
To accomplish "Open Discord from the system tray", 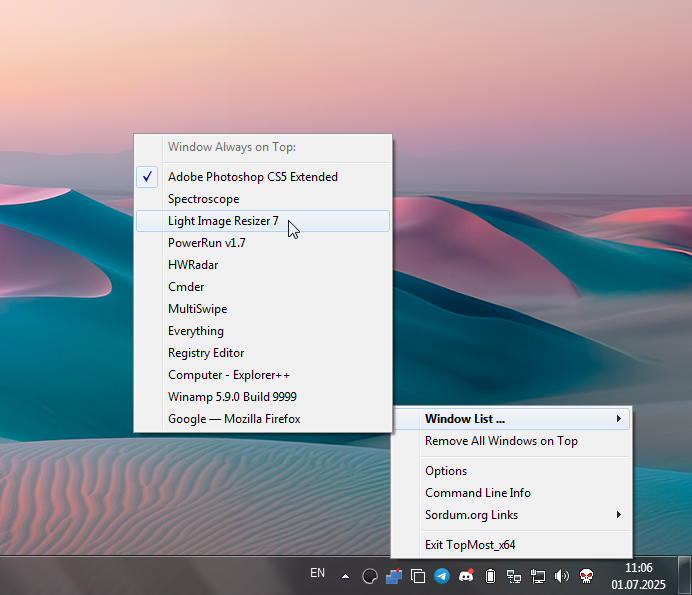I will pyautogui.click(x=466, y=576).
